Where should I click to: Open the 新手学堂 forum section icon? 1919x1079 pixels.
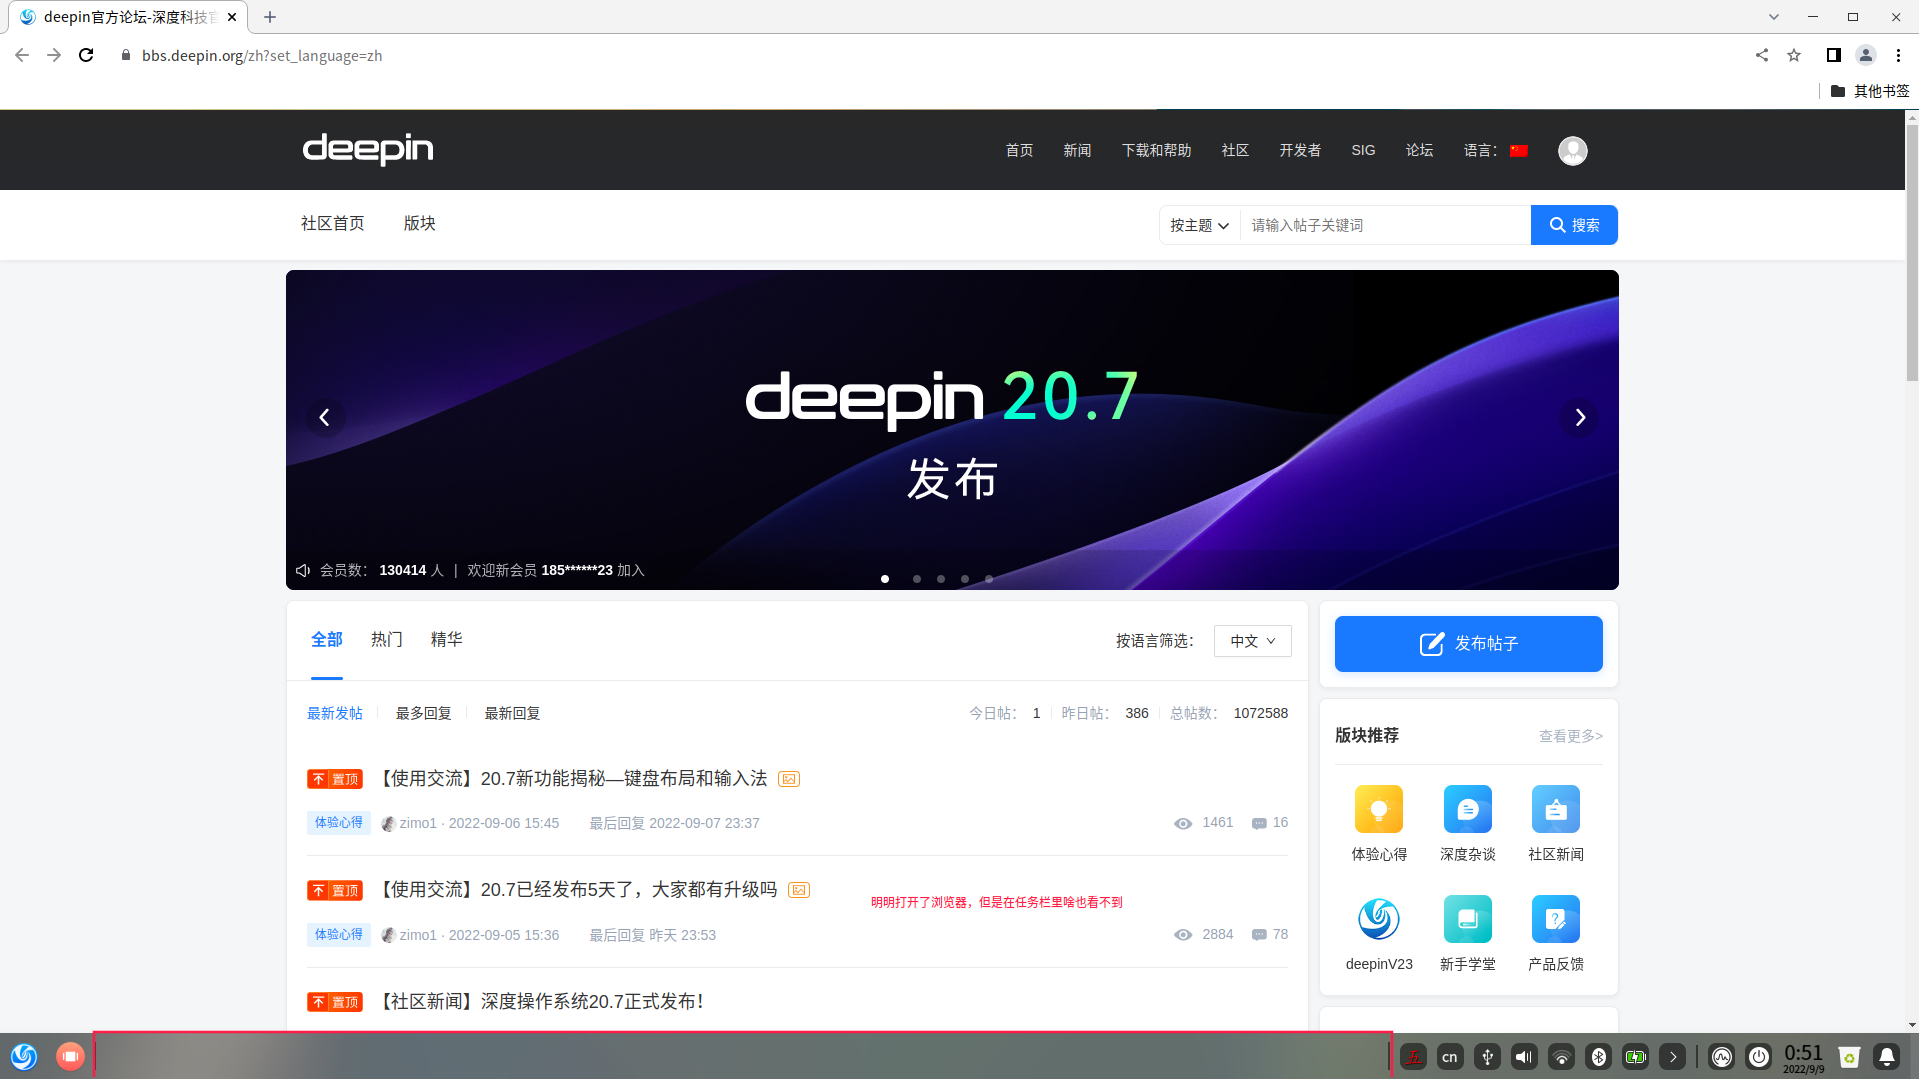(x=1467, y=919)
